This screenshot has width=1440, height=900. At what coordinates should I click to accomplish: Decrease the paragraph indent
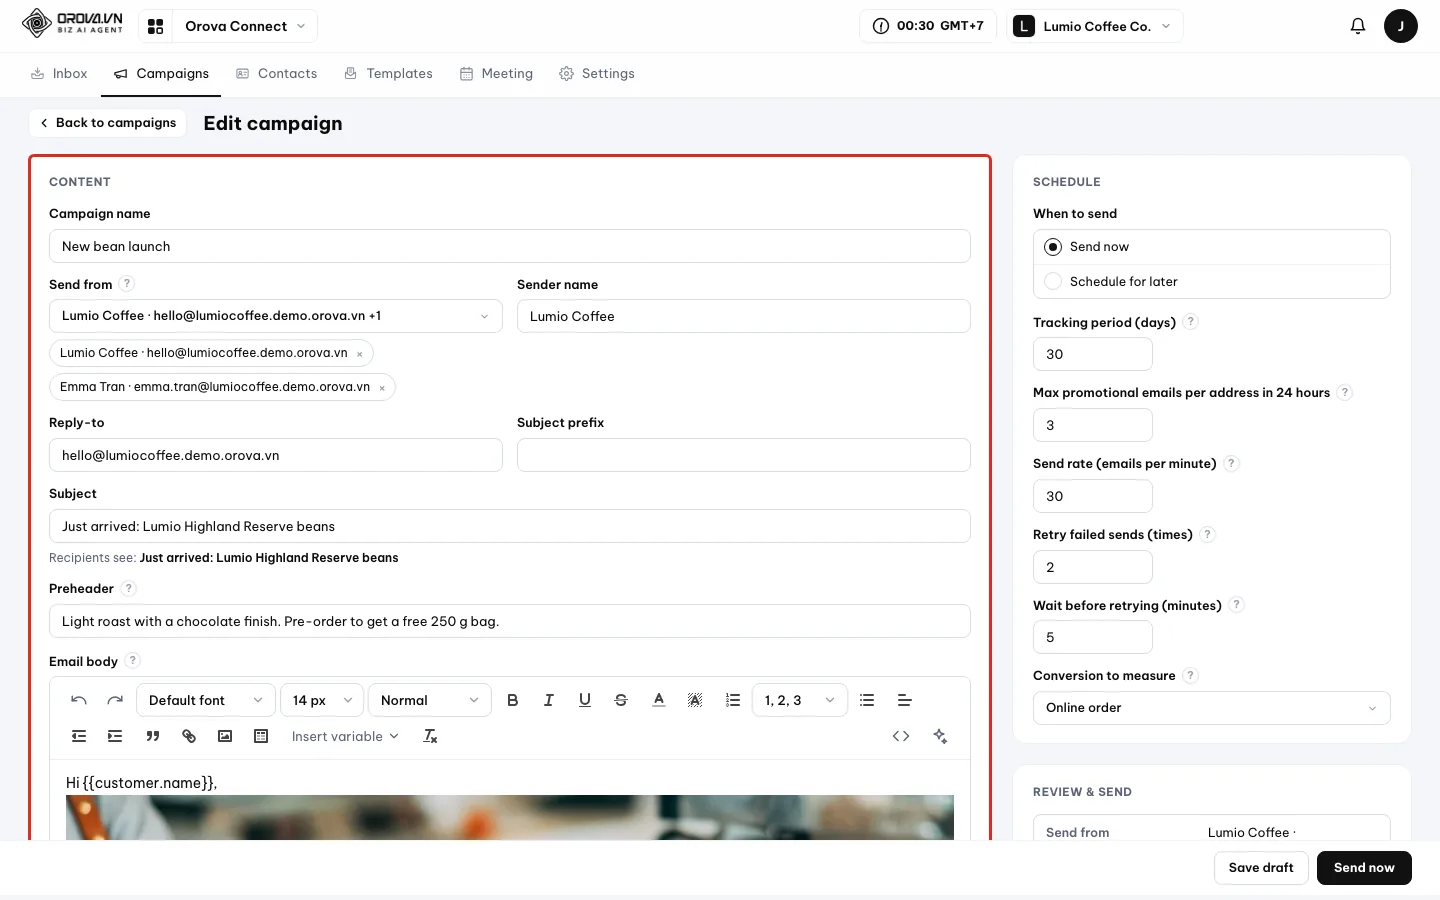(x=79, y=736)
